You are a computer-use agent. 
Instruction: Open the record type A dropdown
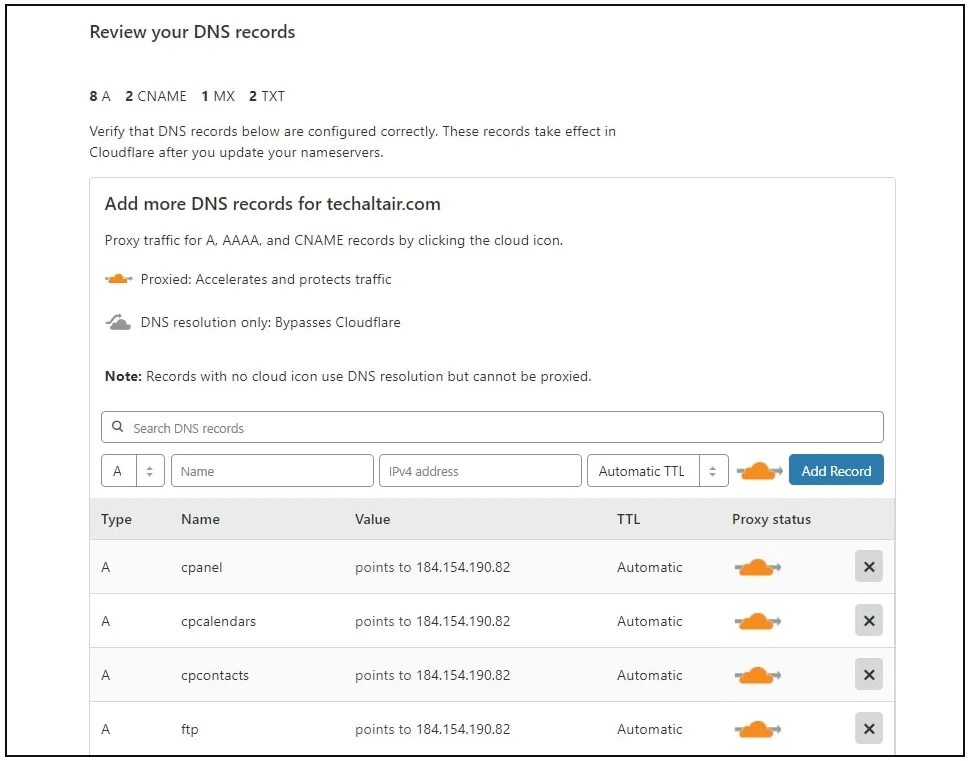pyautogui.click(x=132, y=471)
